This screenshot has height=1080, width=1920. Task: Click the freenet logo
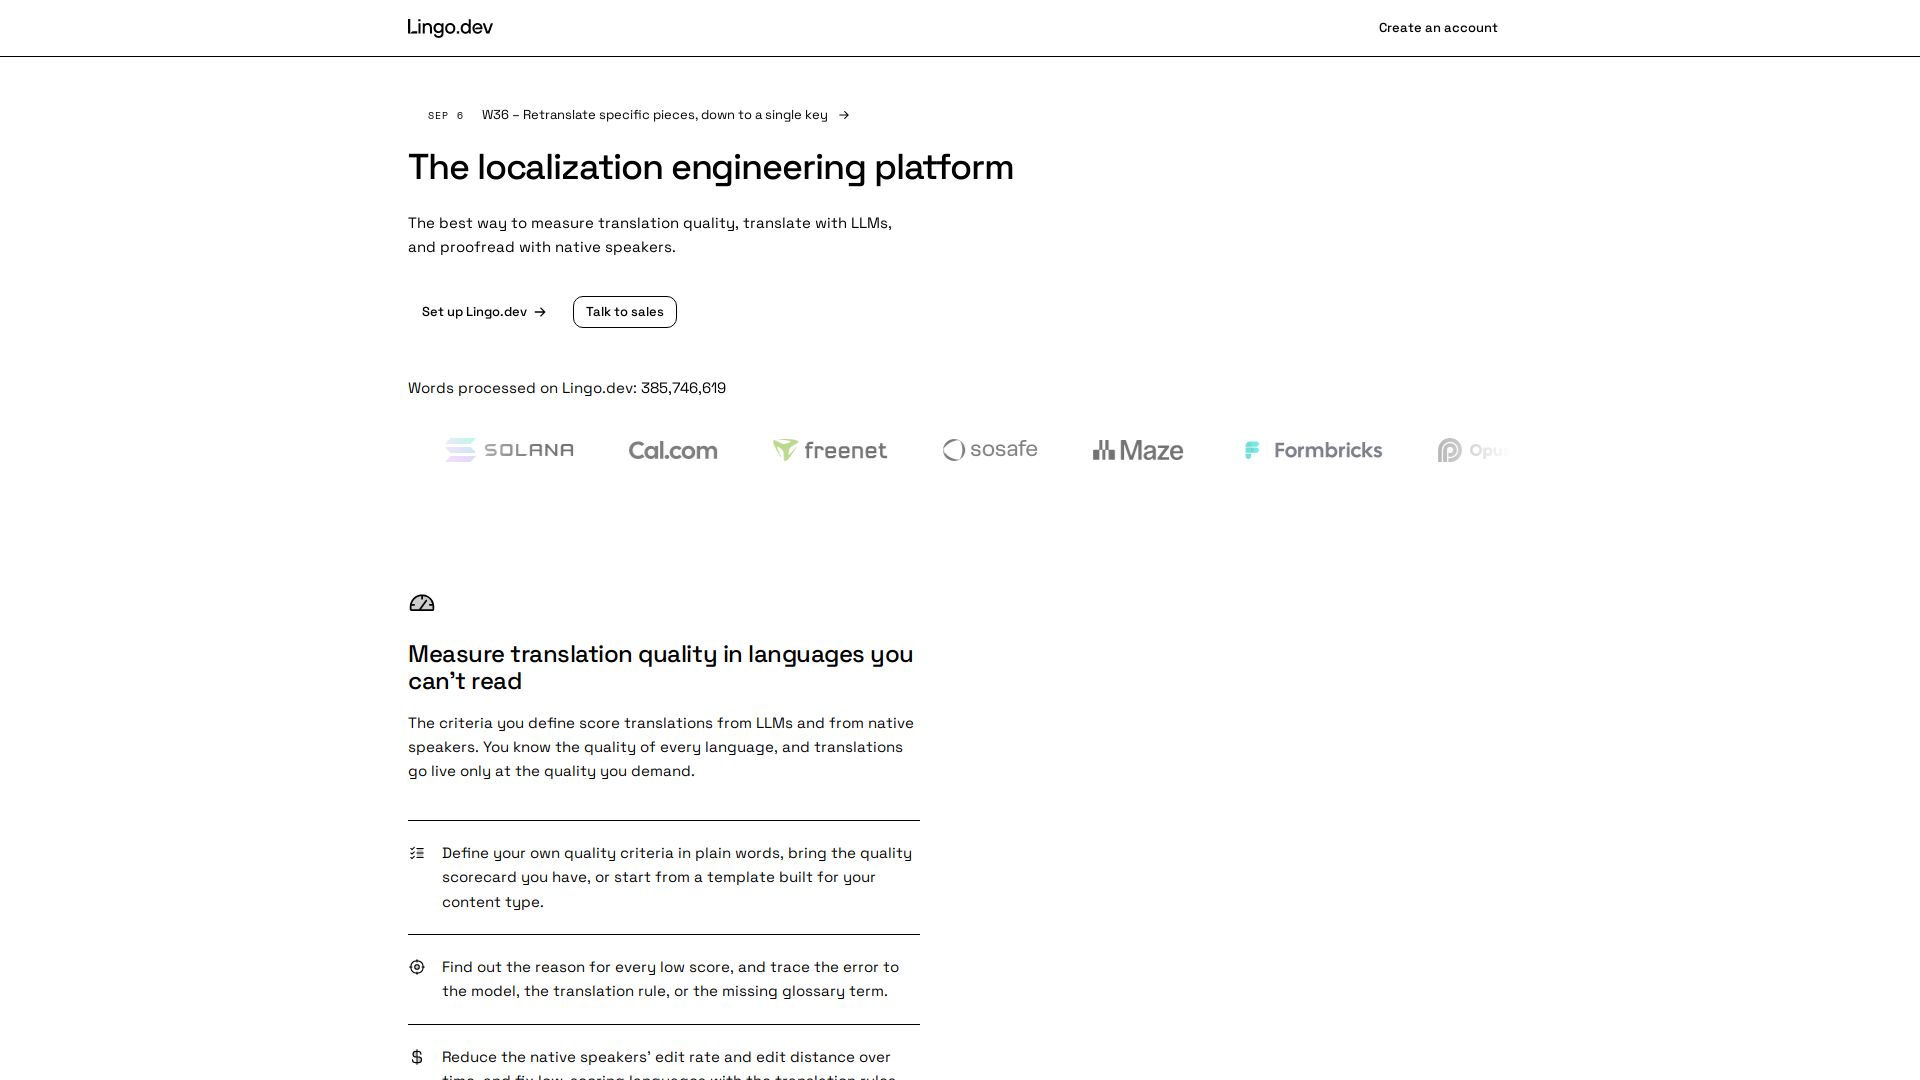830,450
